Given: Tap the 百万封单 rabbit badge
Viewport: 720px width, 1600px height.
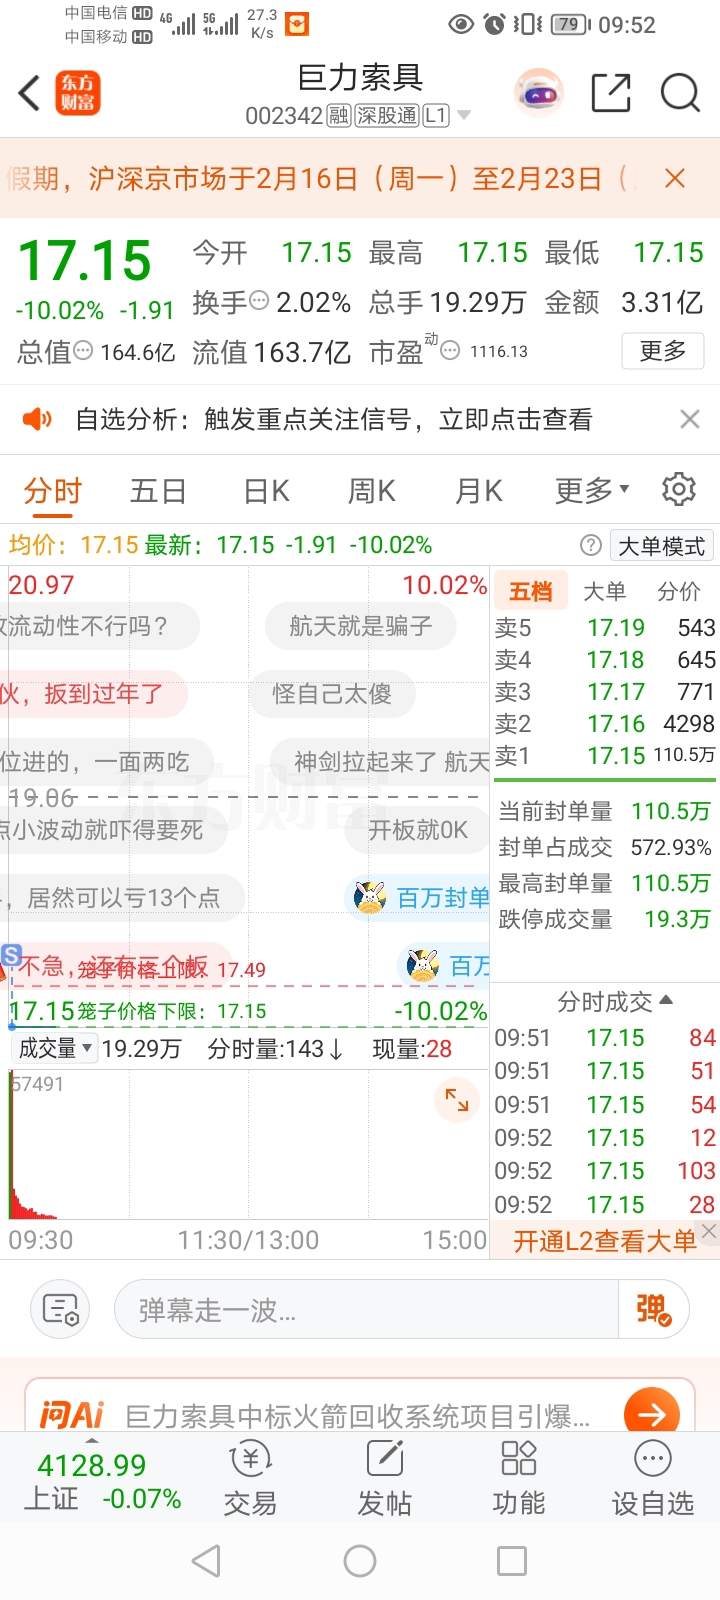Looking at the screenshot, I should pyautogui.click(x=418, y=898).
